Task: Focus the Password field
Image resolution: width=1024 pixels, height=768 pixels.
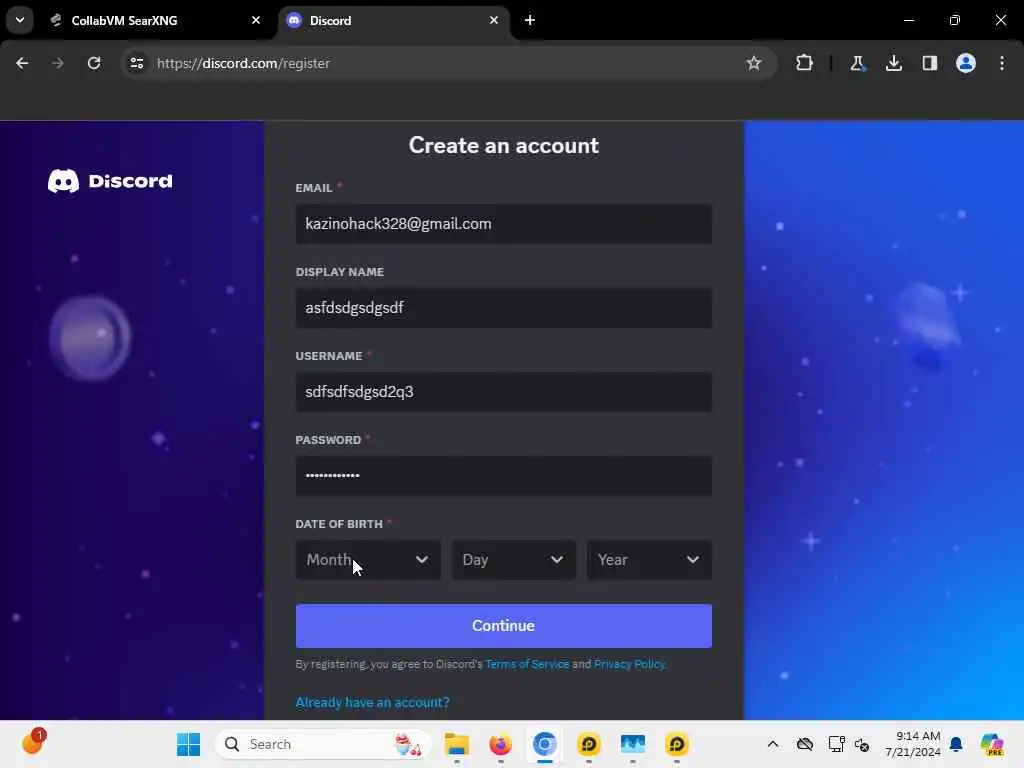Action: (x=504, y=475)
